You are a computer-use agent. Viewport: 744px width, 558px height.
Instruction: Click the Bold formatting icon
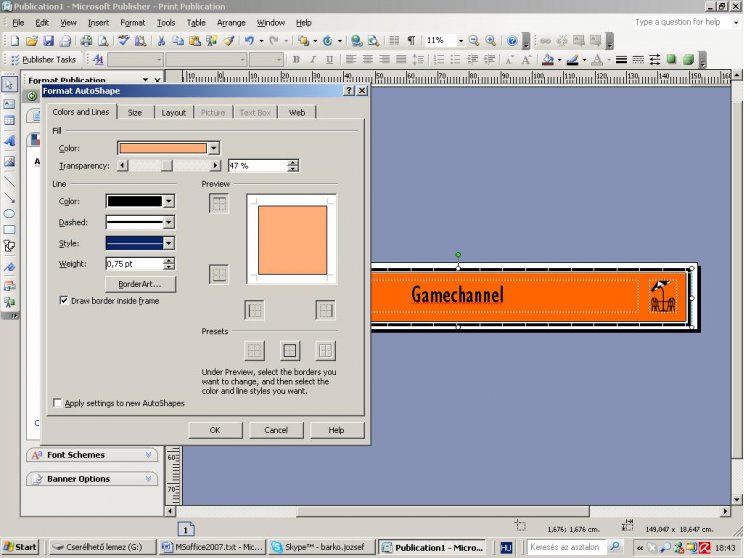click(296, 60)
